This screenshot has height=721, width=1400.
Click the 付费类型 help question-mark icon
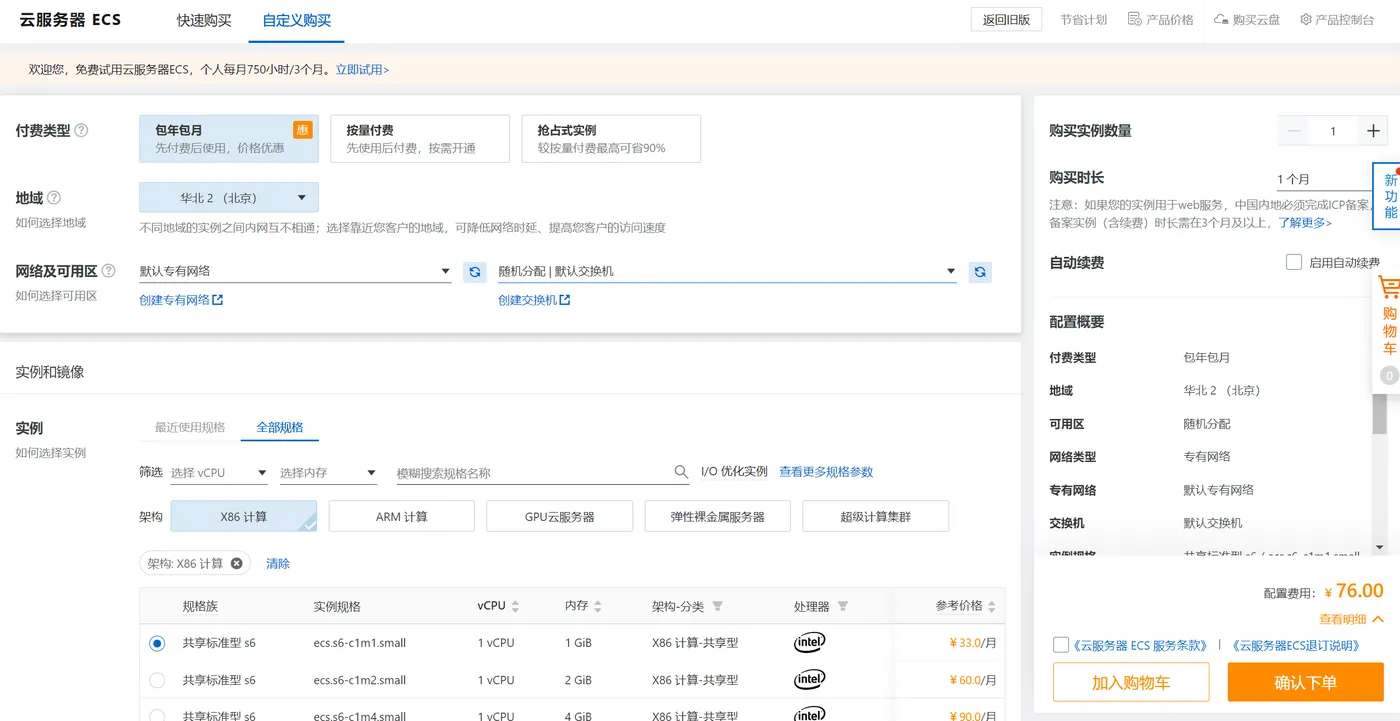click(x=82, y=130)
